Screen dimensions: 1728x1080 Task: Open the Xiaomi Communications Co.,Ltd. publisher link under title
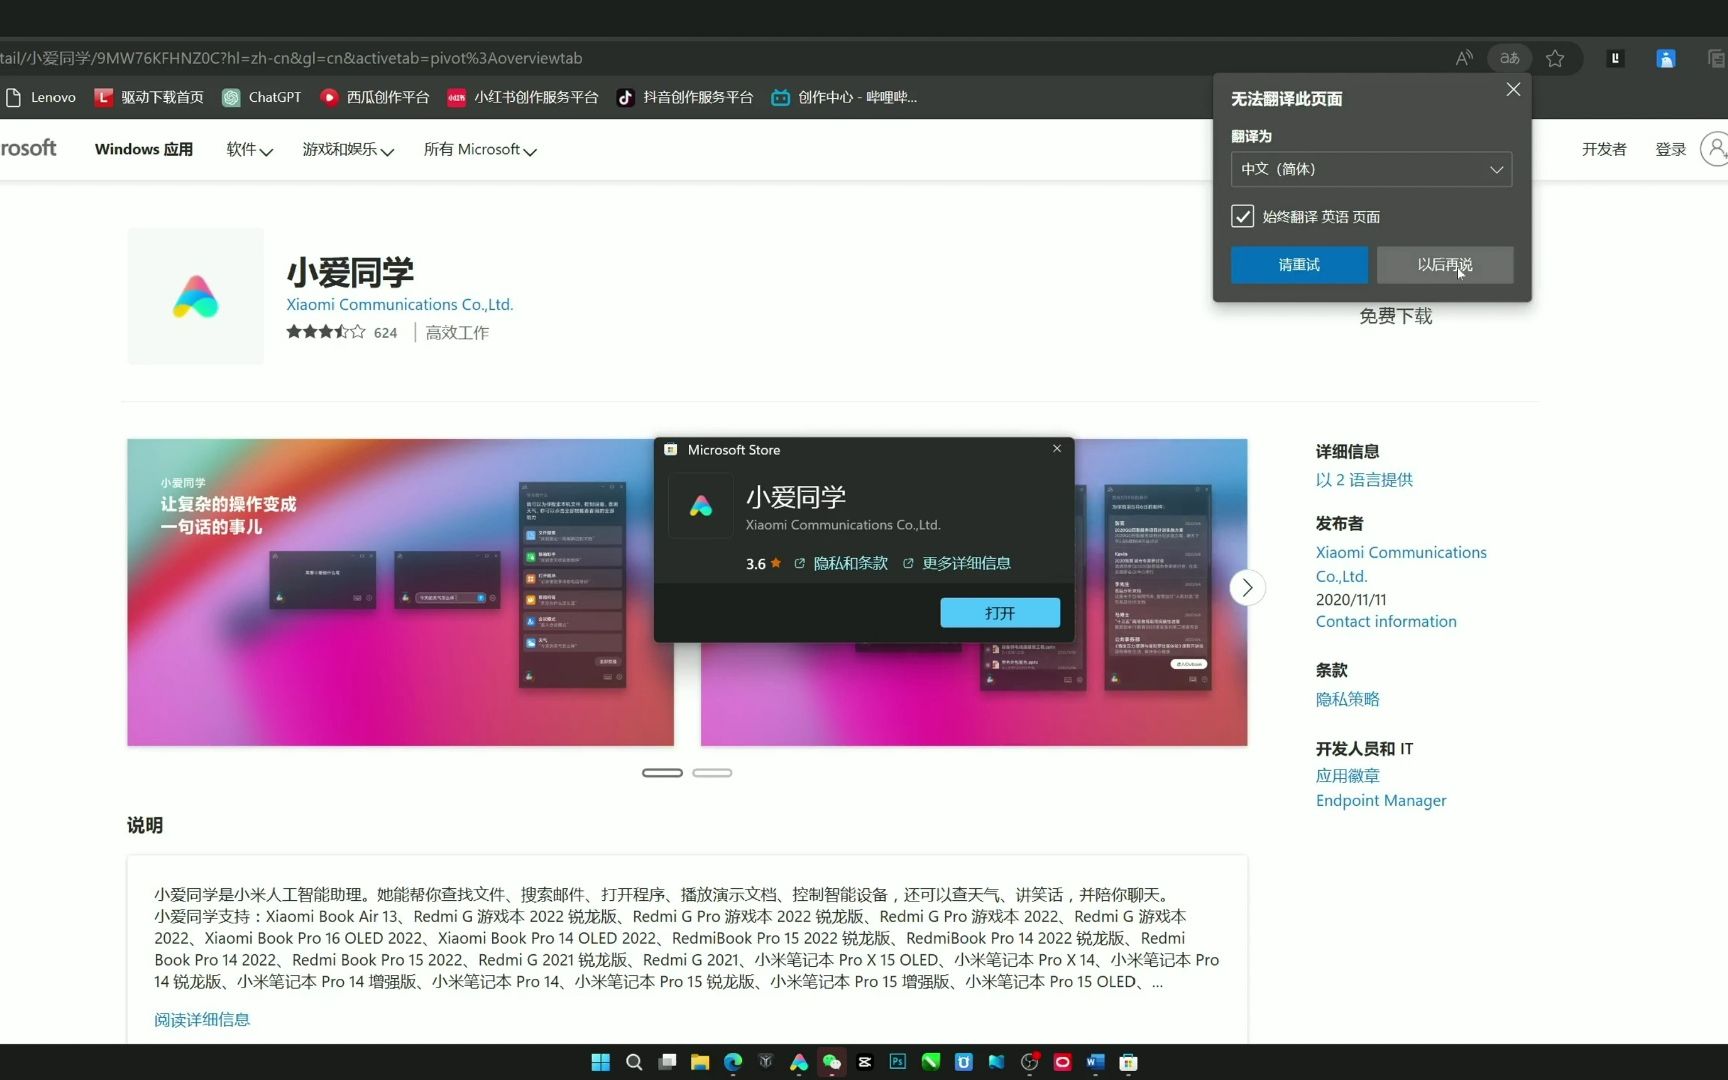399,304
